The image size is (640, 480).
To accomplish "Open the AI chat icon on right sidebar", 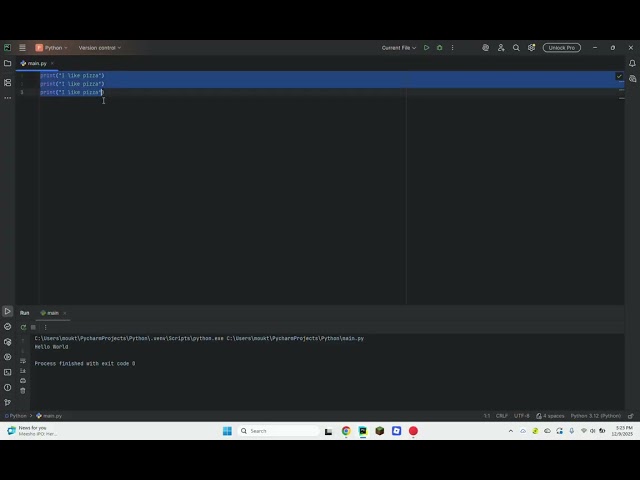I will [632, 79].
